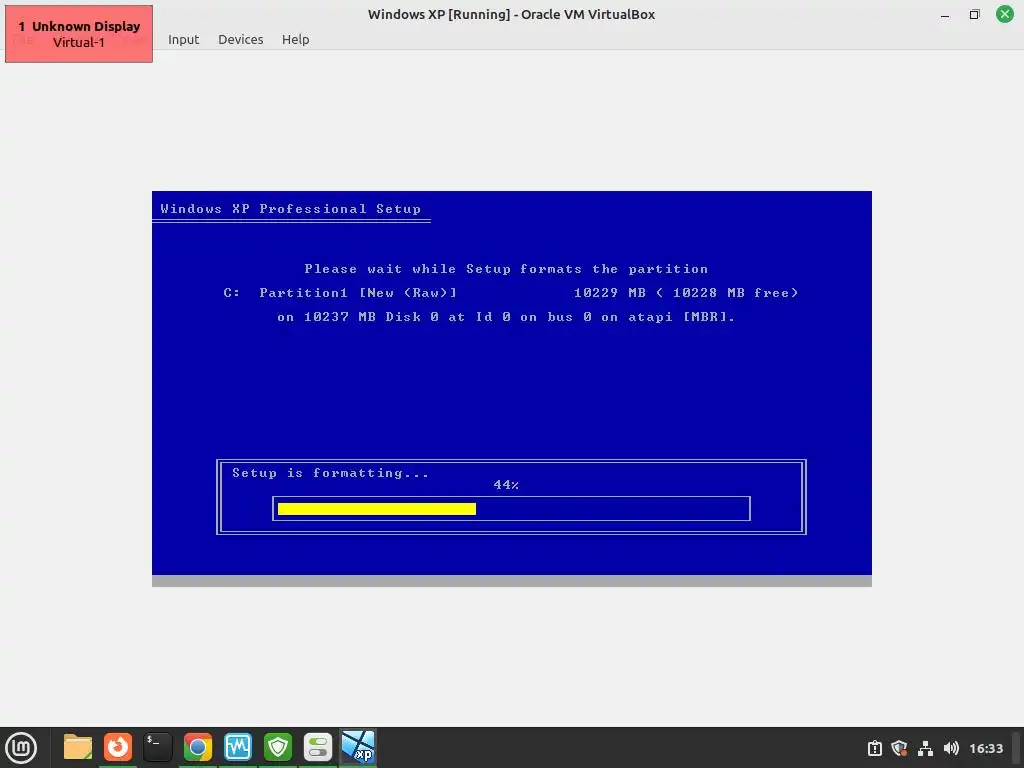Click the clipboard tray icon
1024x768 pixels.
(874, 748)
